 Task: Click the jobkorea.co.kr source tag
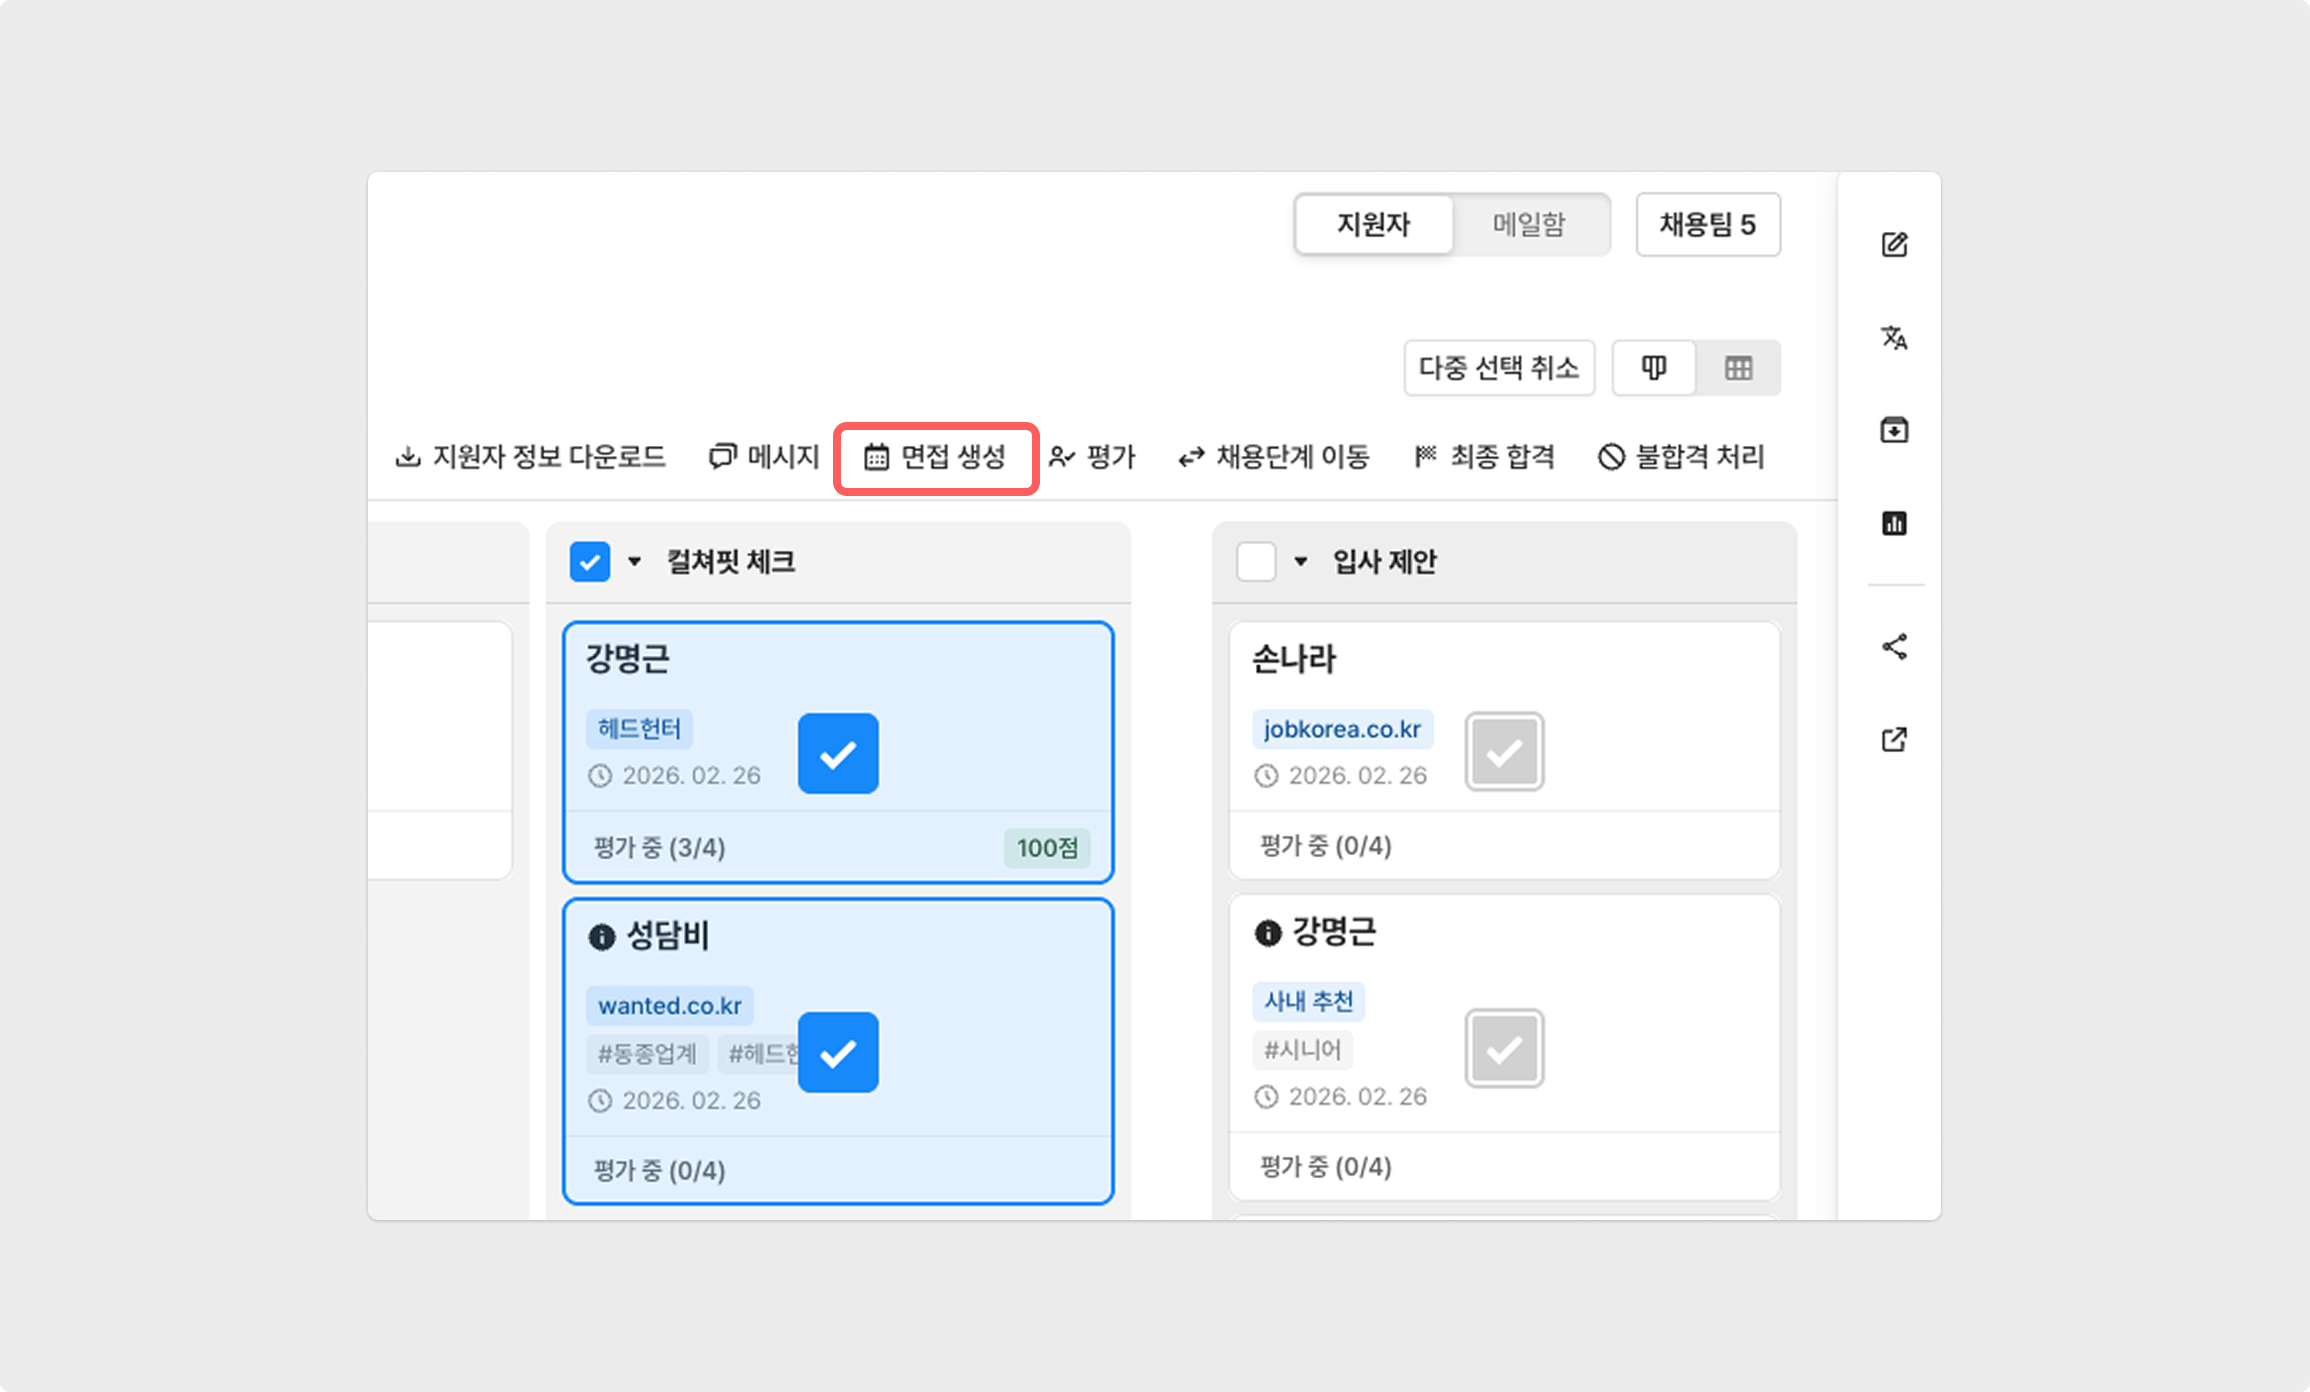tap(1342, 729)
